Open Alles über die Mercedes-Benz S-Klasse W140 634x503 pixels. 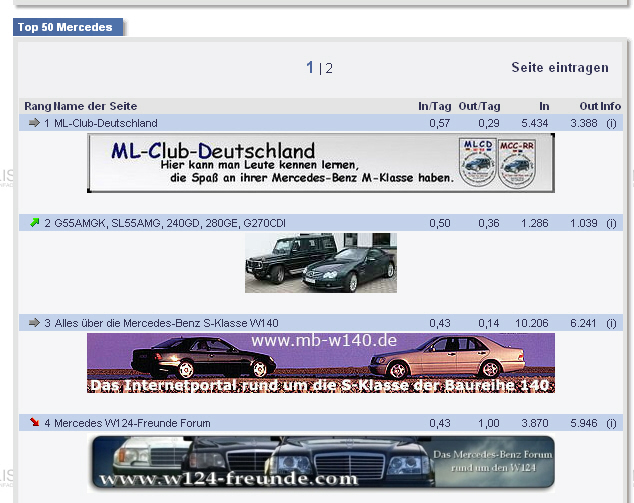click(x=166, y=323)
